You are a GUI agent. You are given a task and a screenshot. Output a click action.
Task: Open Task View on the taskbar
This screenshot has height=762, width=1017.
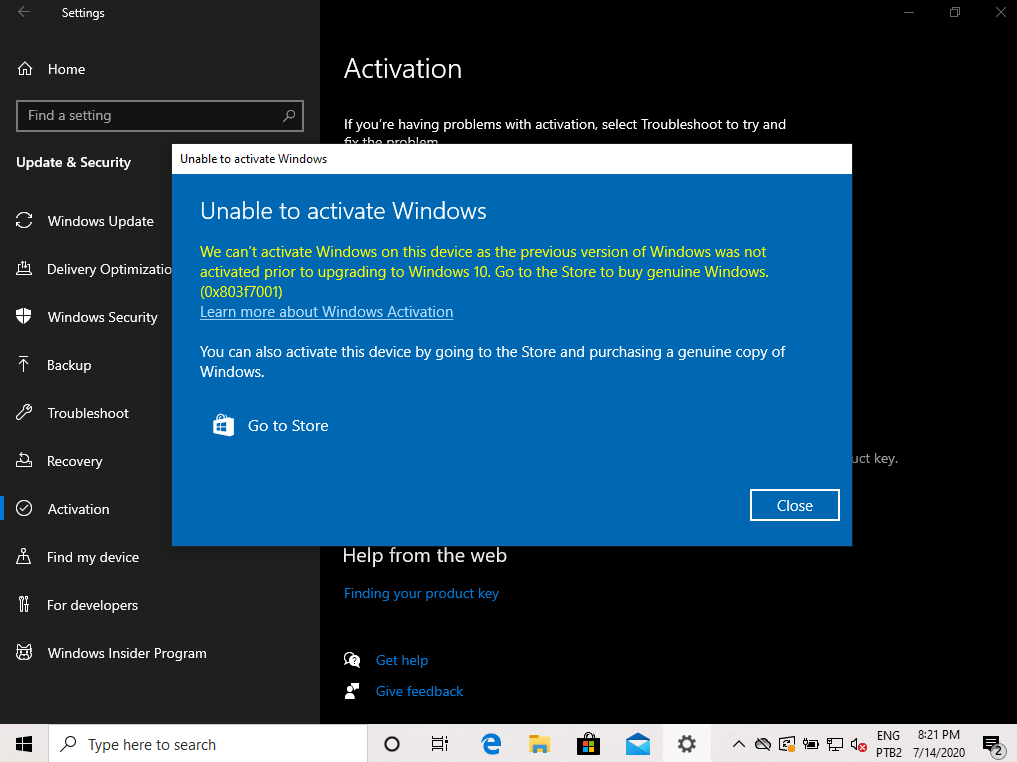(440, 744)
